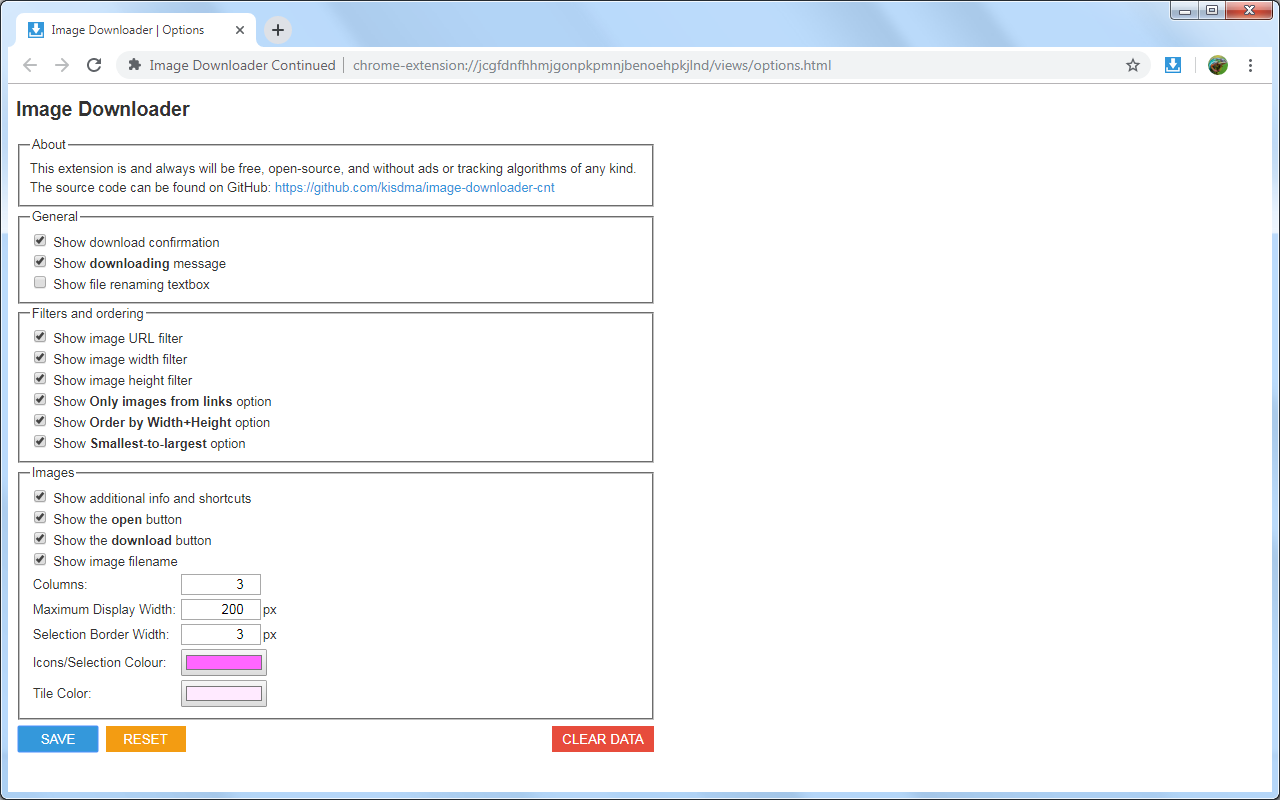Toggle Show downloading message checkbox
The width and height of the screenshot is (1280, 800).
40,262
